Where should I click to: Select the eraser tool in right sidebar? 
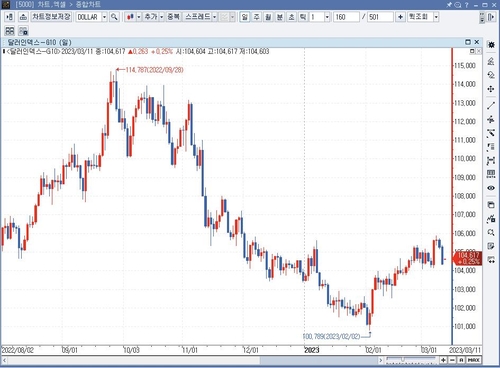coord(491,61)
